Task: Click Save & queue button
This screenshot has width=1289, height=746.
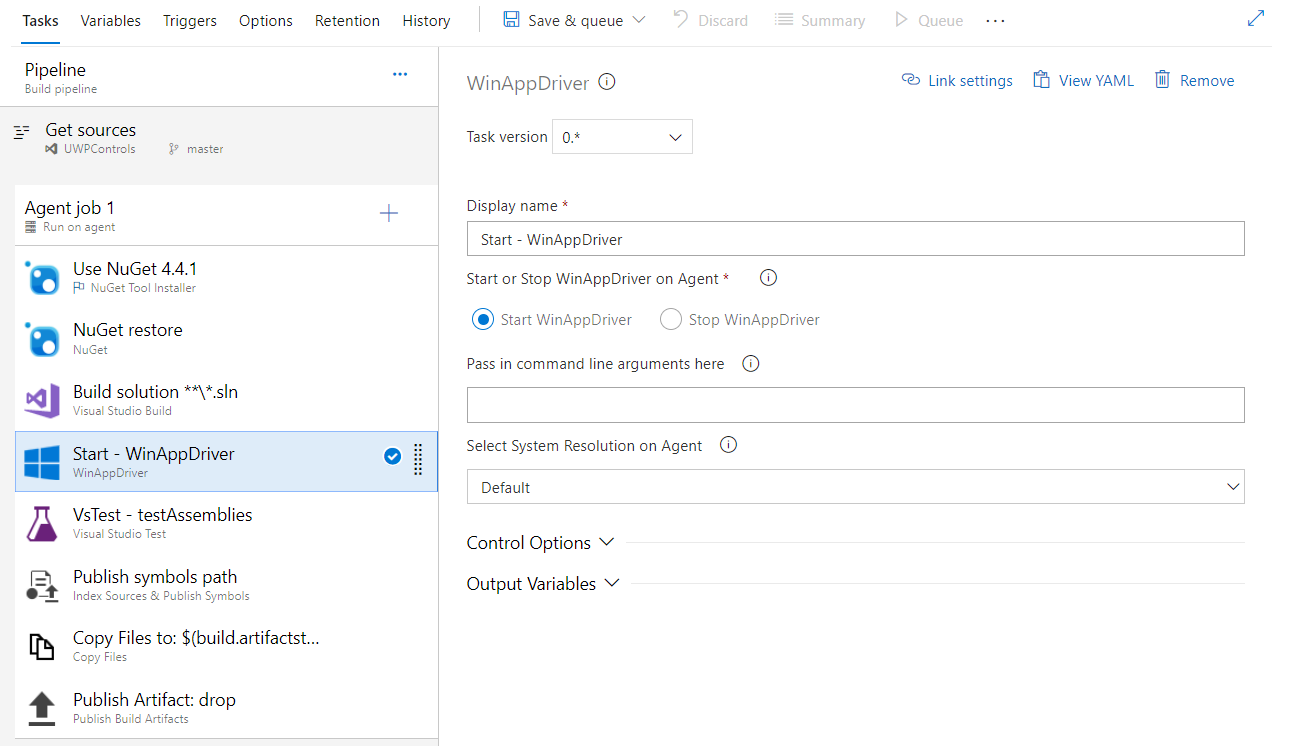Action: pos(562,20)
